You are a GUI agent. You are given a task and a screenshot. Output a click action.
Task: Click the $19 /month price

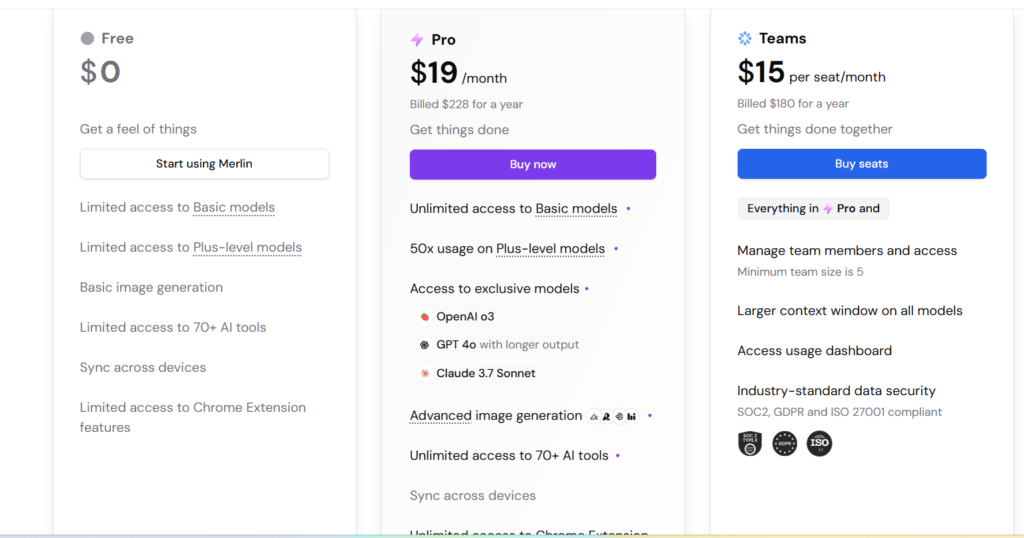[458, 72]
